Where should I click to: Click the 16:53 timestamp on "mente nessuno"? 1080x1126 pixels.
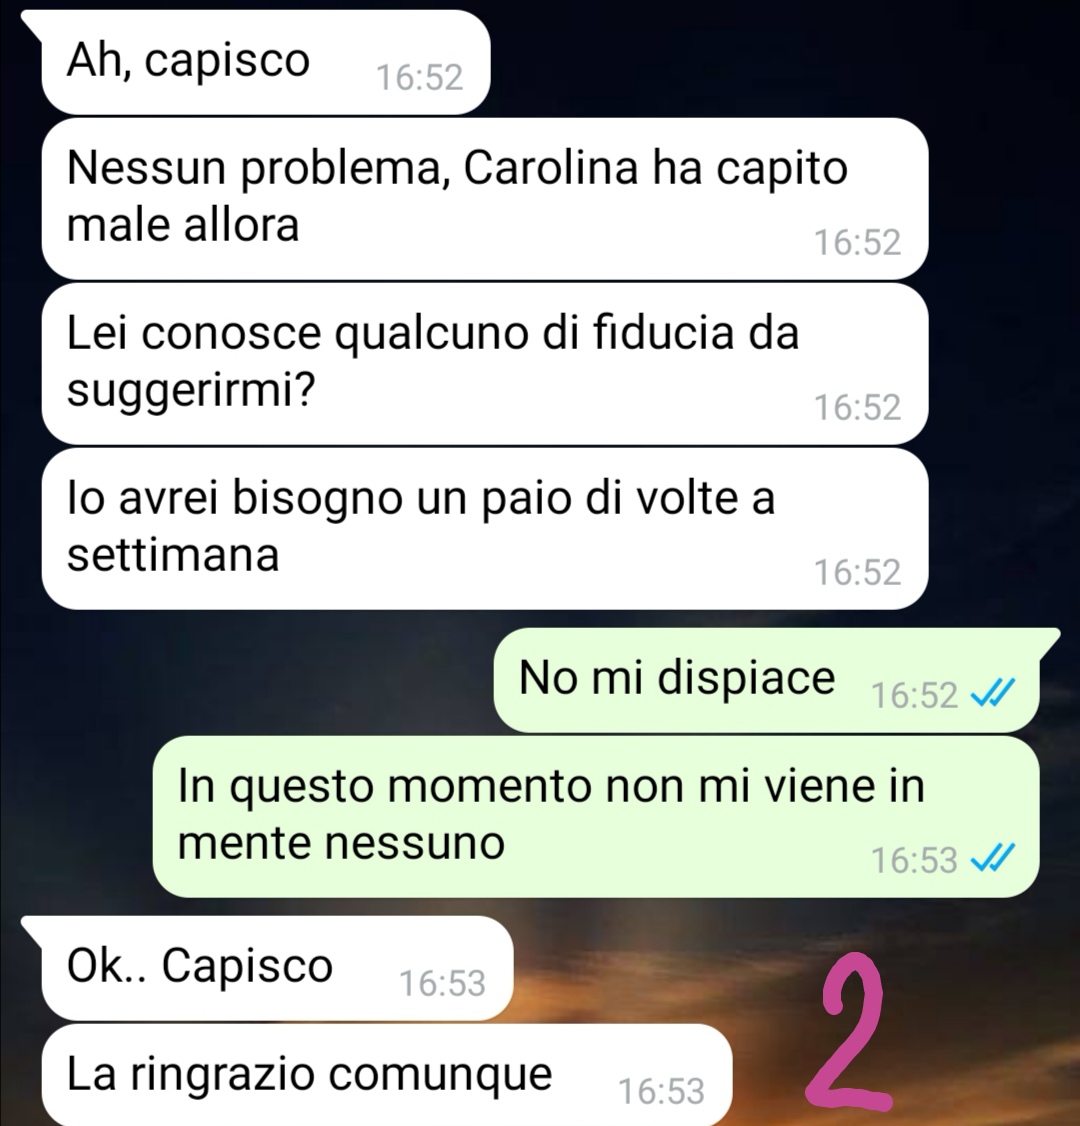click(914, 860)
